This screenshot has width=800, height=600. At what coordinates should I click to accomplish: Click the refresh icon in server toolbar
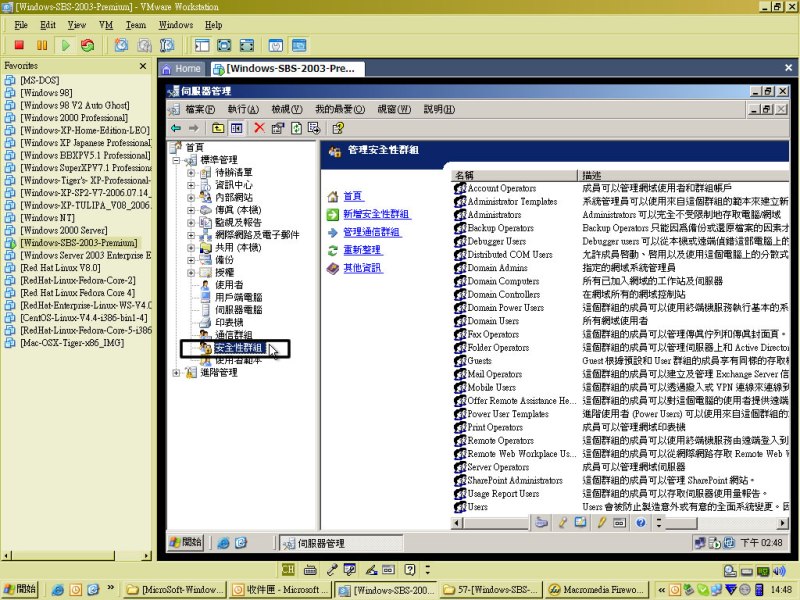point(296,128)
